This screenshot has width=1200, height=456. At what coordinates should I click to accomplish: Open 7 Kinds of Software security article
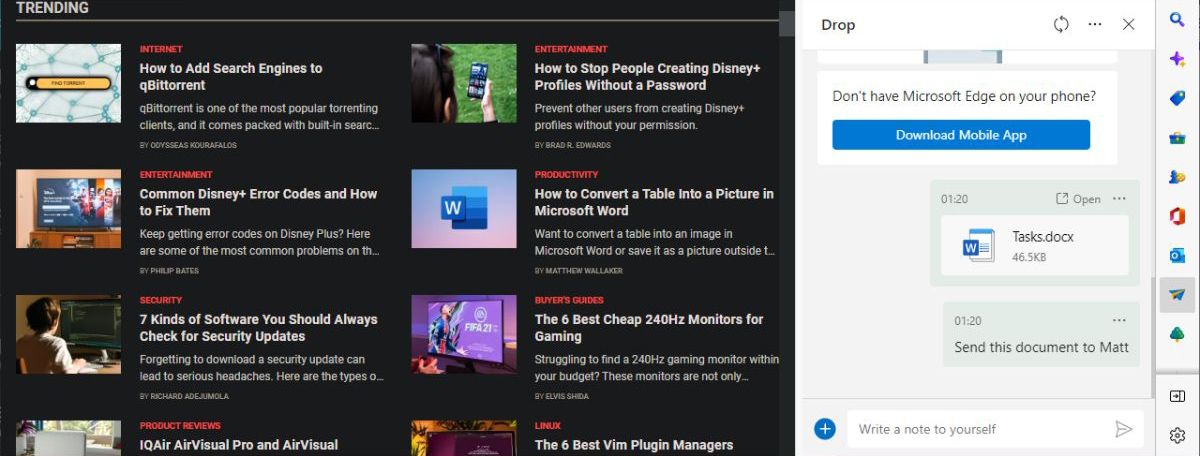click(x=258, y=328)
